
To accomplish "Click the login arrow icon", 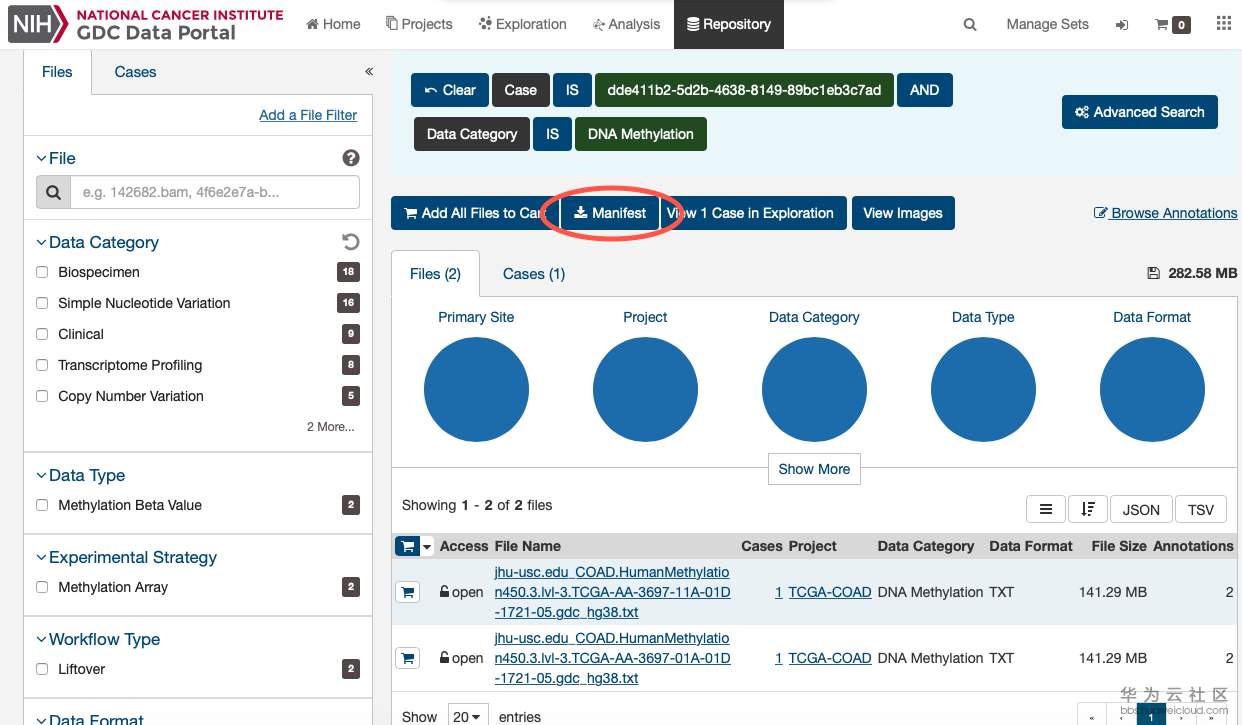I will [x=1122, y=25].
